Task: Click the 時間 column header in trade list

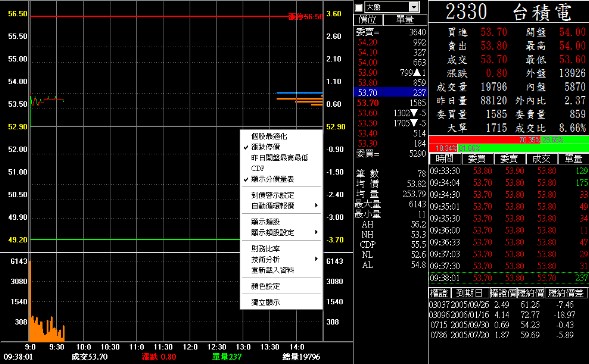Action: coord(445,159)
